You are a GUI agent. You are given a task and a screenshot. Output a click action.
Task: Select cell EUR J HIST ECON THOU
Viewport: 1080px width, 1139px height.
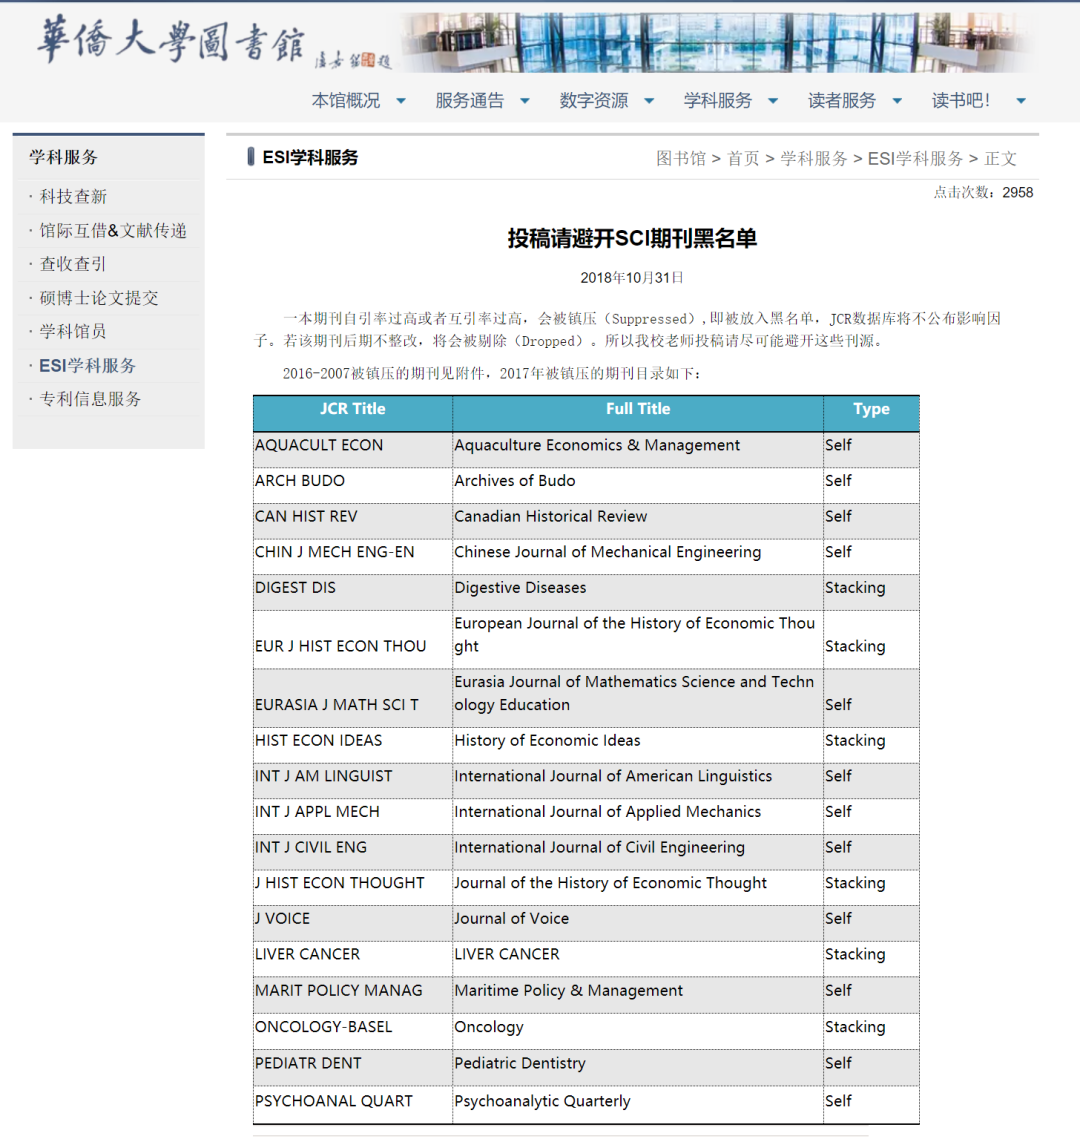[353, 640]
